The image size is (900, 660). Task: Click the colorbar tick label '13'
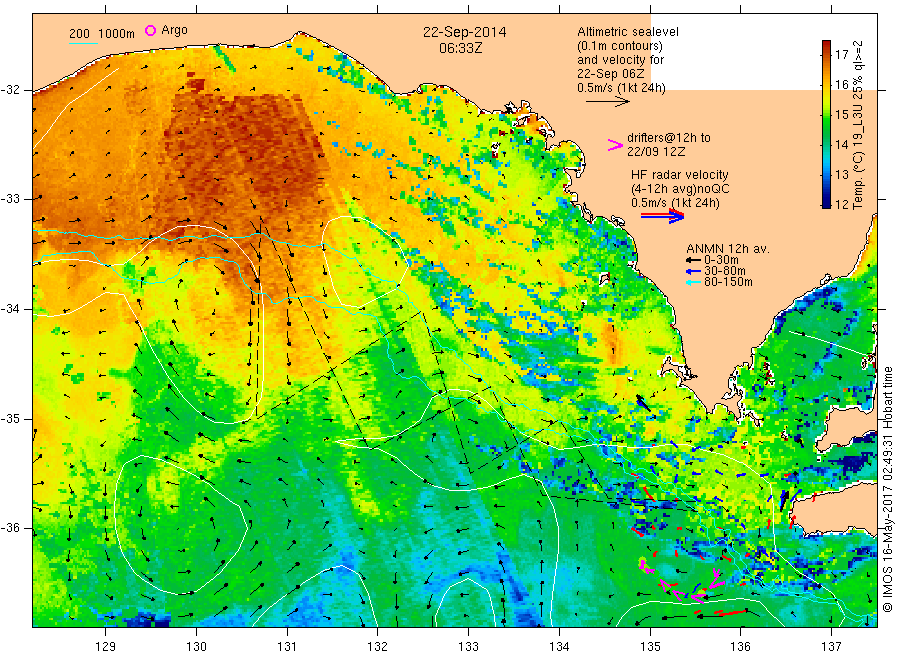tap(841, 174)
